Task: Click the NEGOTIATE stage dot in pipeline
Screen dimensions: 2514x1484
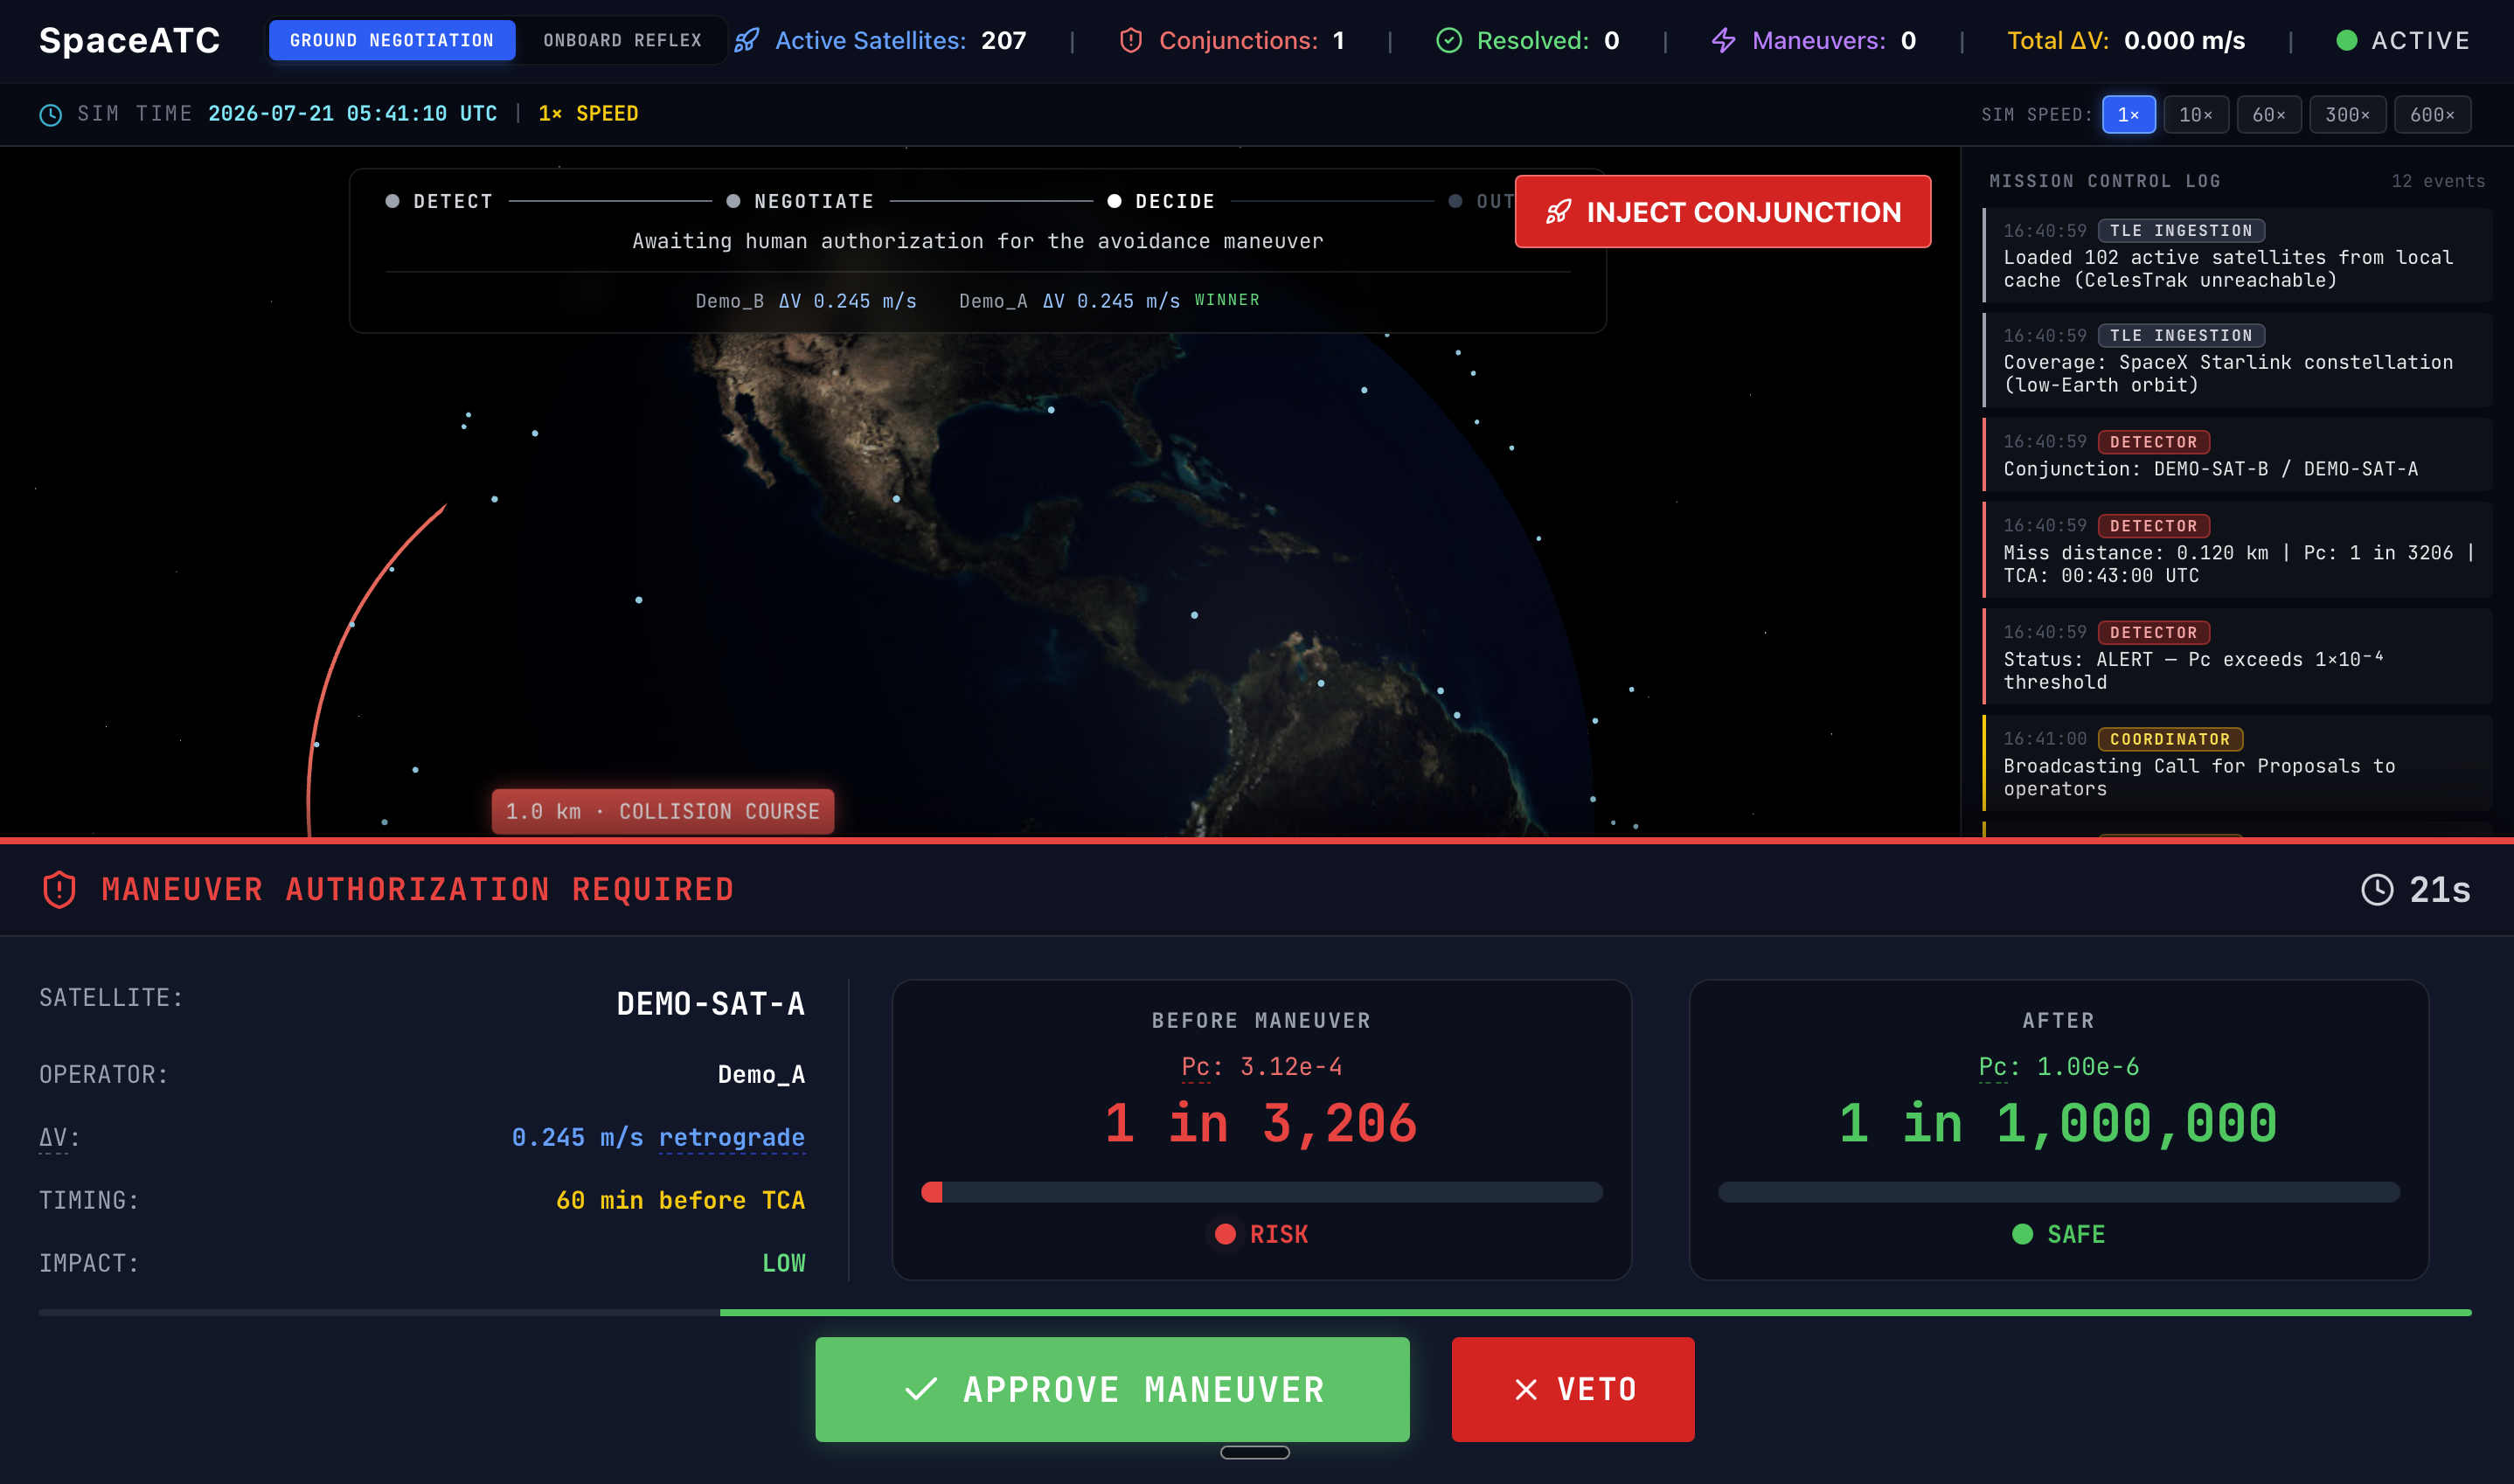Action: [x=733, y=201]
